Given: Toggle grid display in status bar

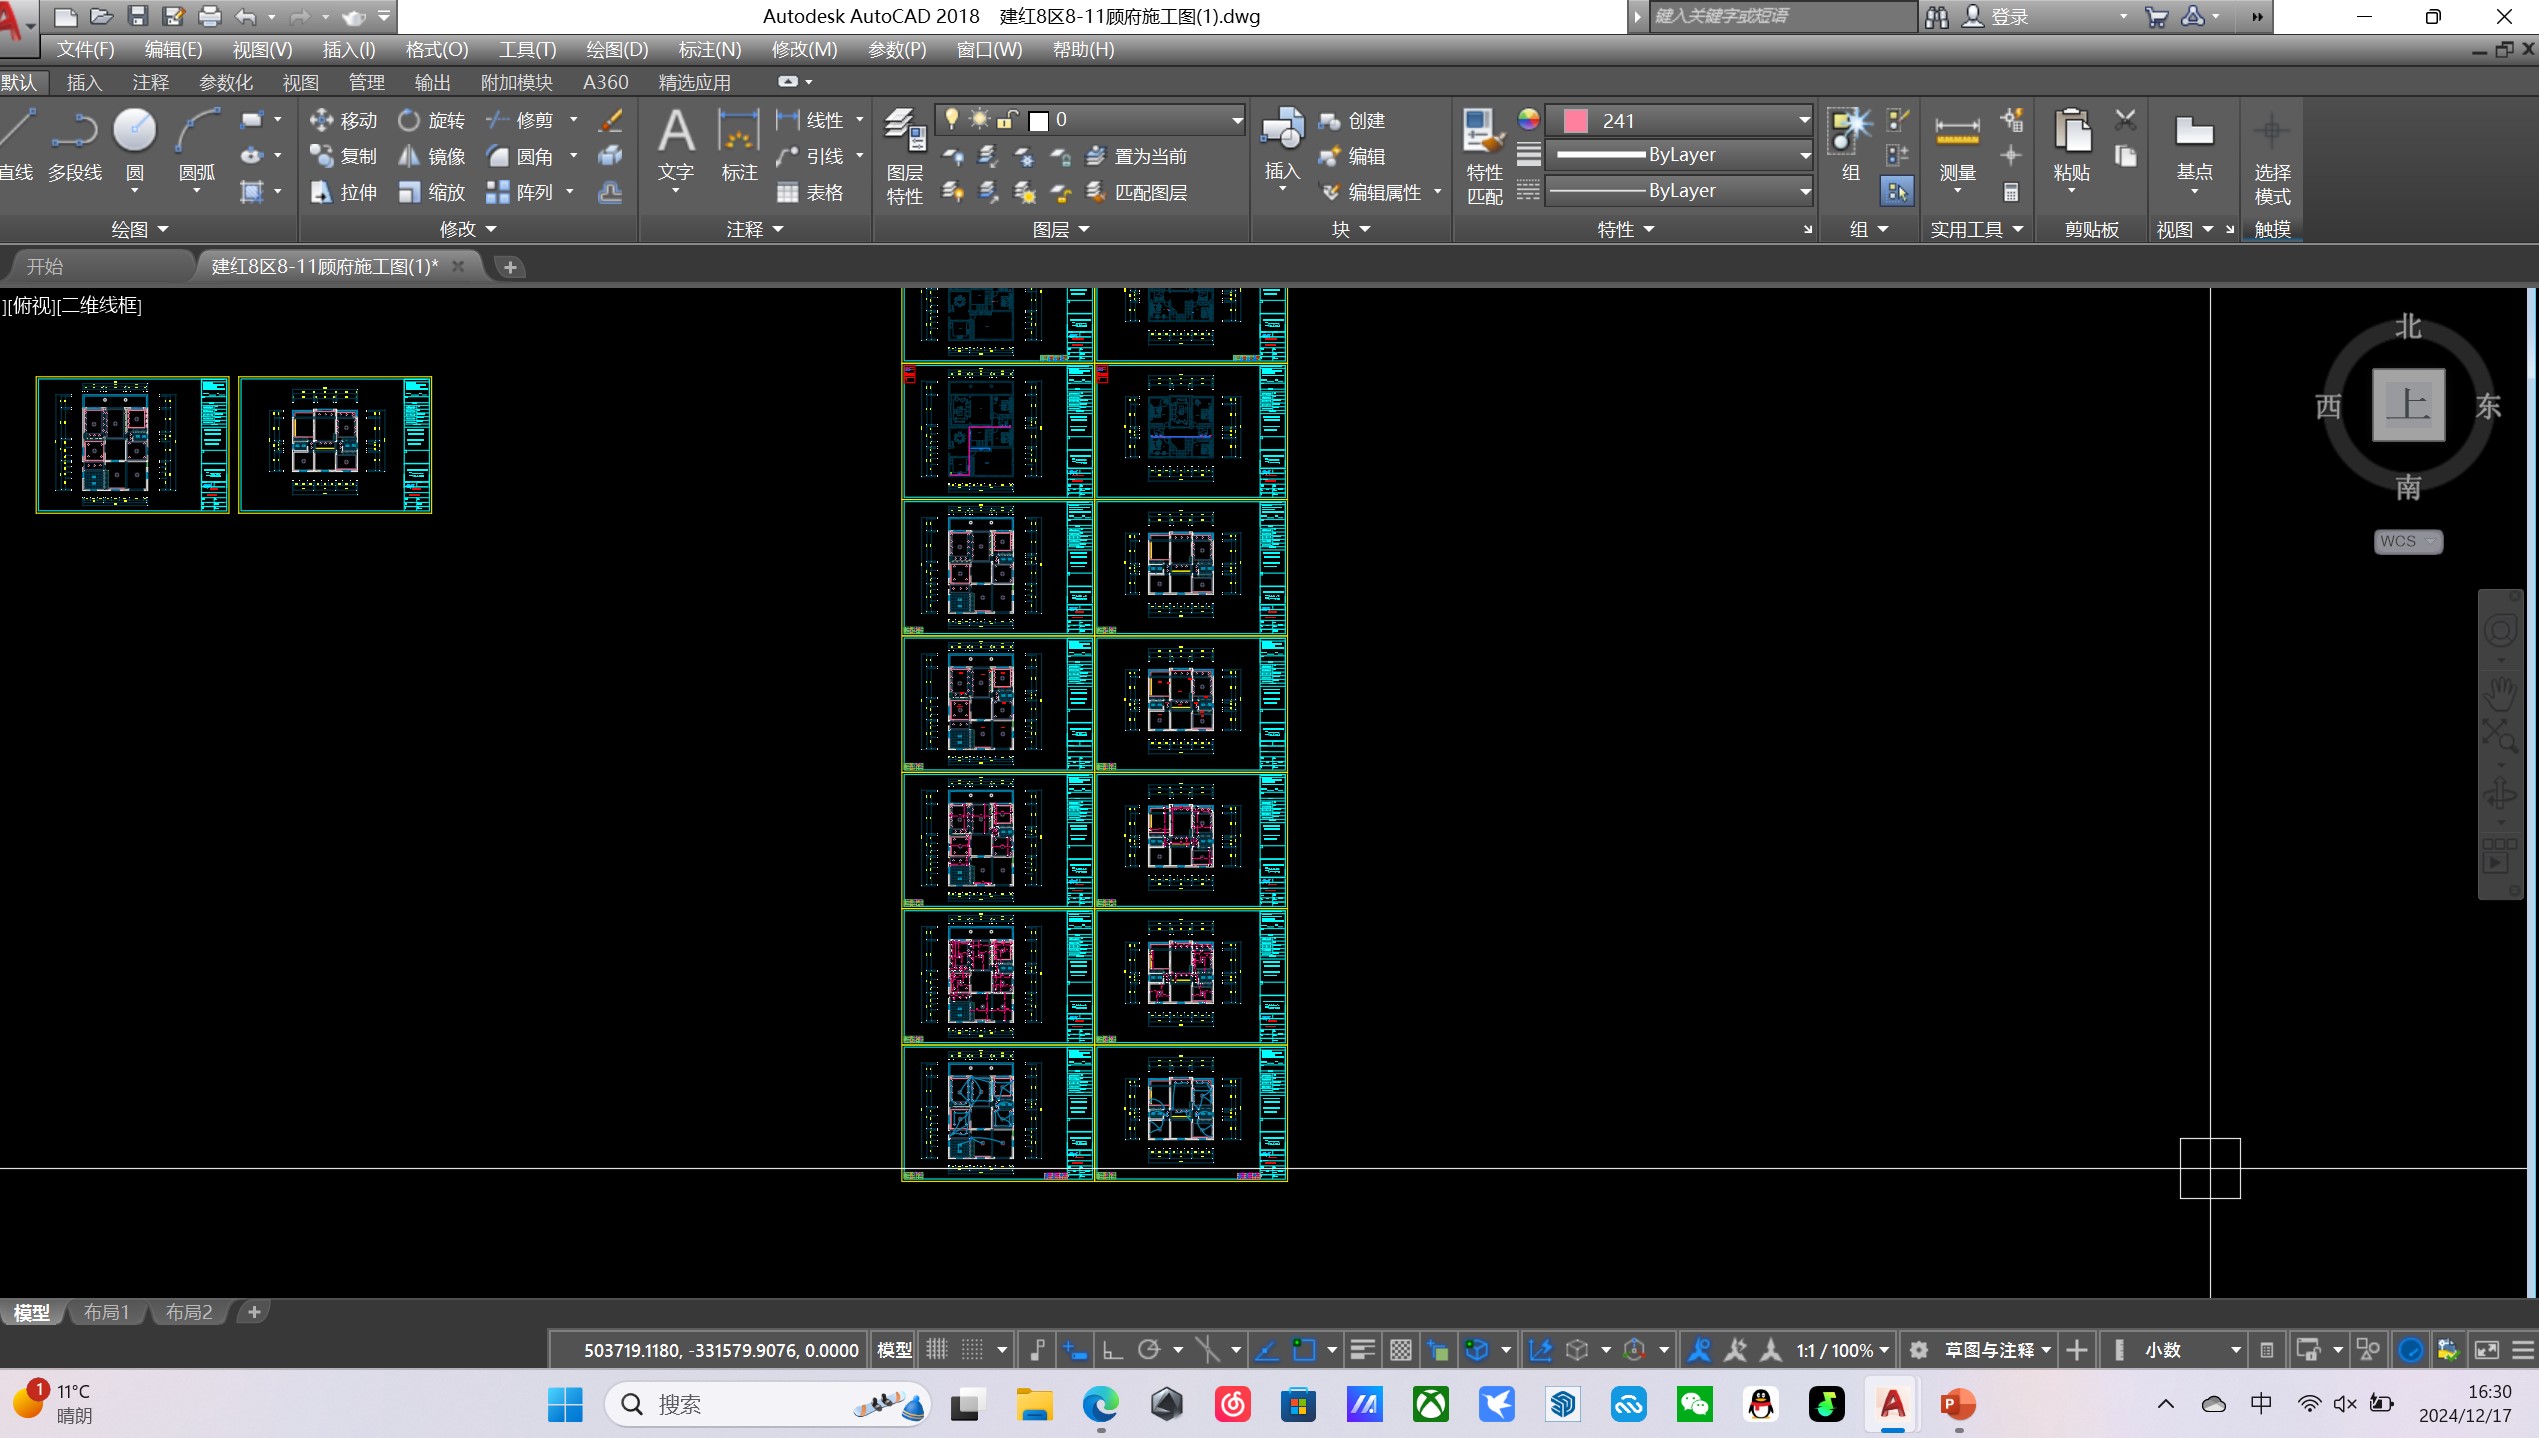Looking at the screenshot, I should click(937, 1350).
